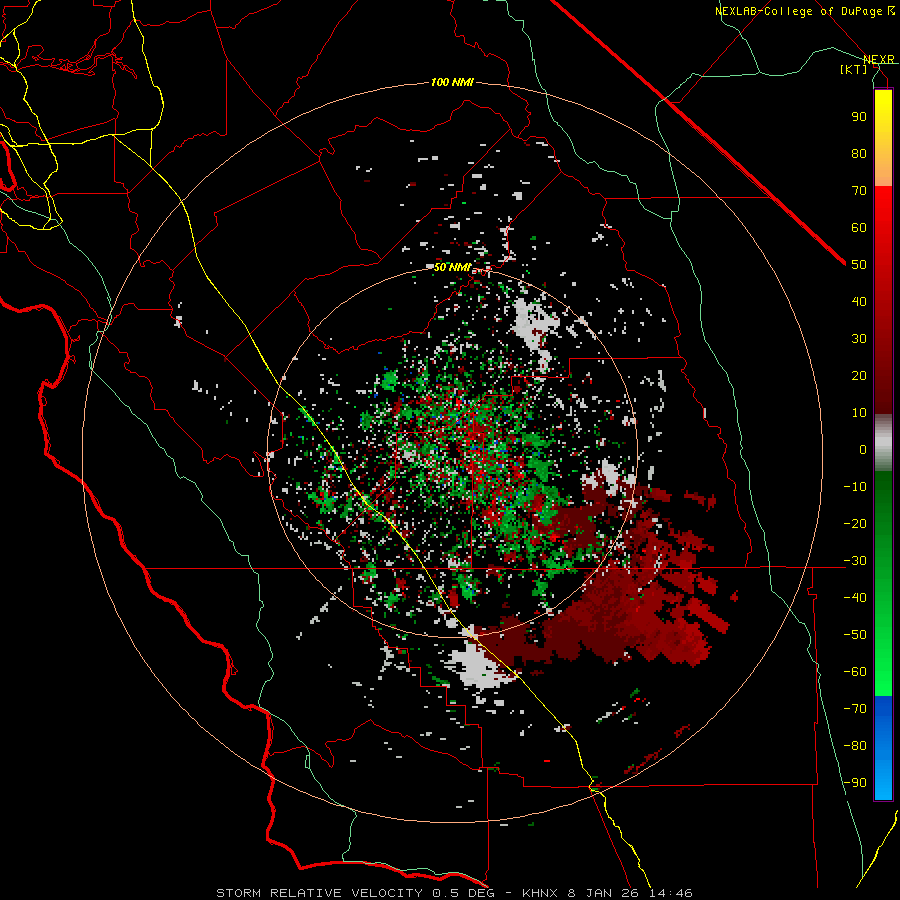Click the -70 value on velocity scale

[855, 709]
